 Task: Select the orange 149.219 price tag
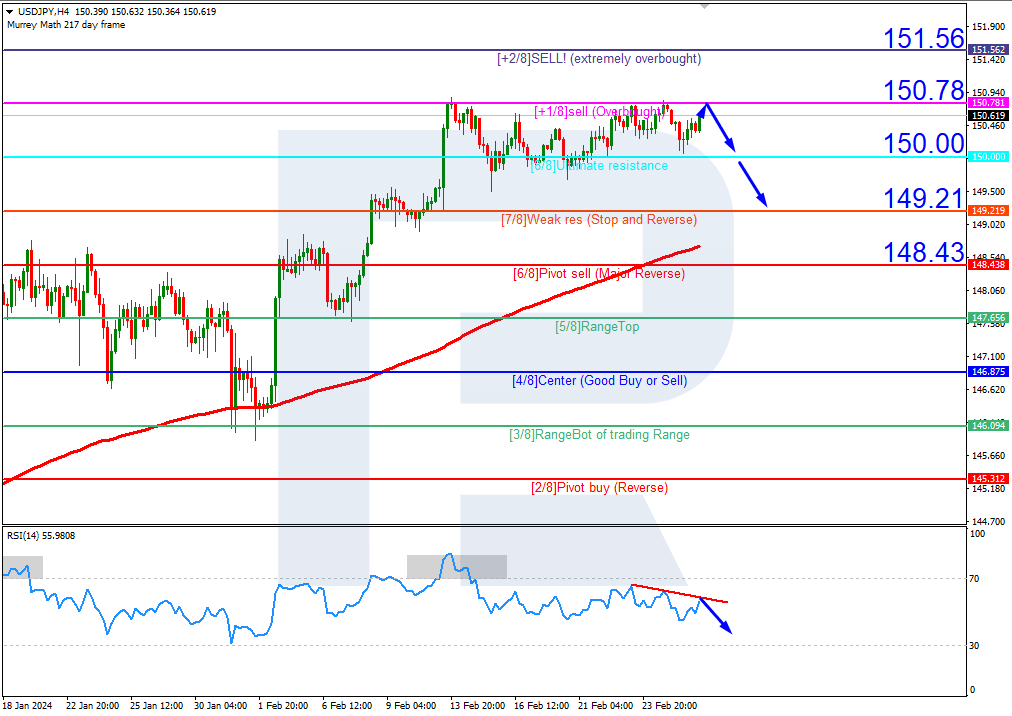(x=986, y=210)
